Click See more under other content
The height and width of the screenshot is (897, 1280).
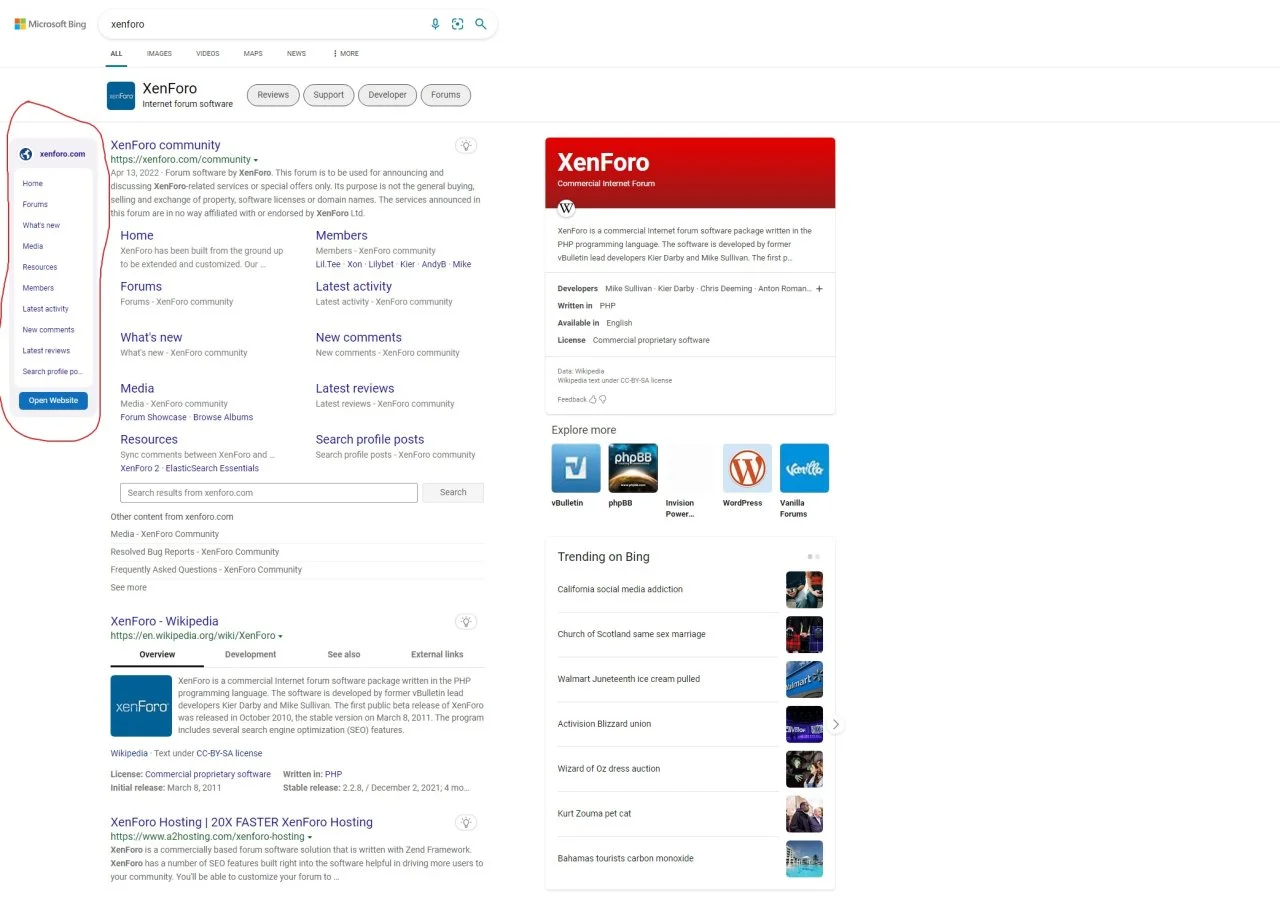pyautogui.click(x=128, y=587)
